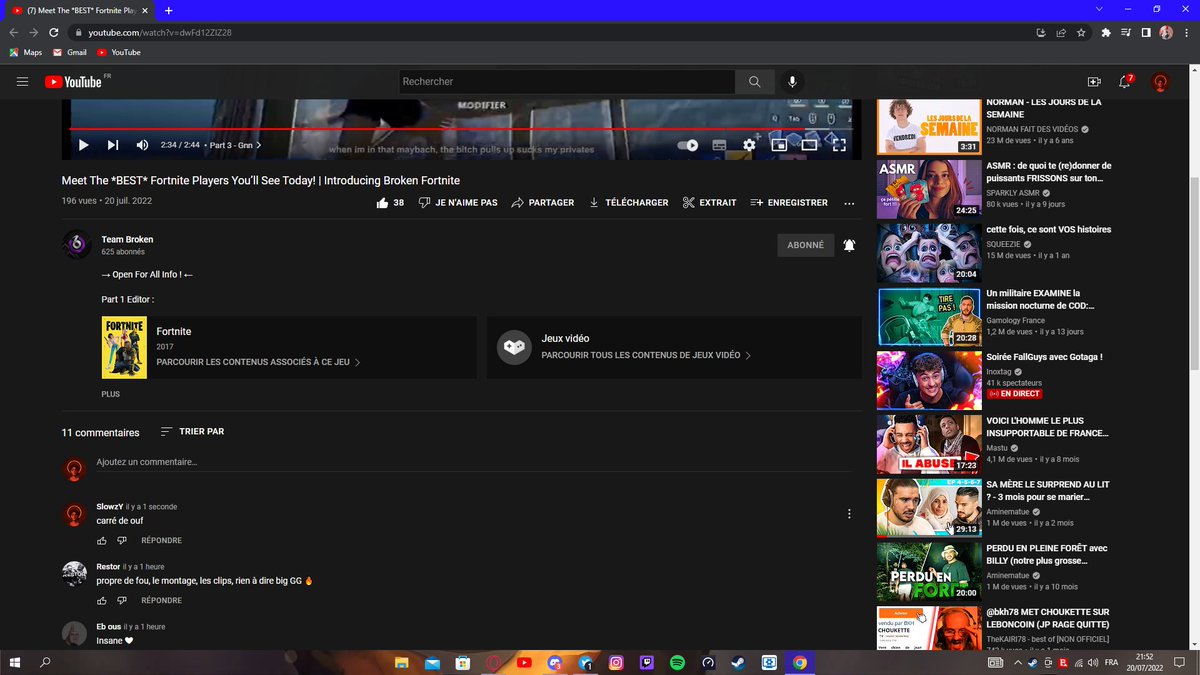Open the YouTube hamburger guide menu
This screenshot has width=1200, height=675.
(23, 82)
